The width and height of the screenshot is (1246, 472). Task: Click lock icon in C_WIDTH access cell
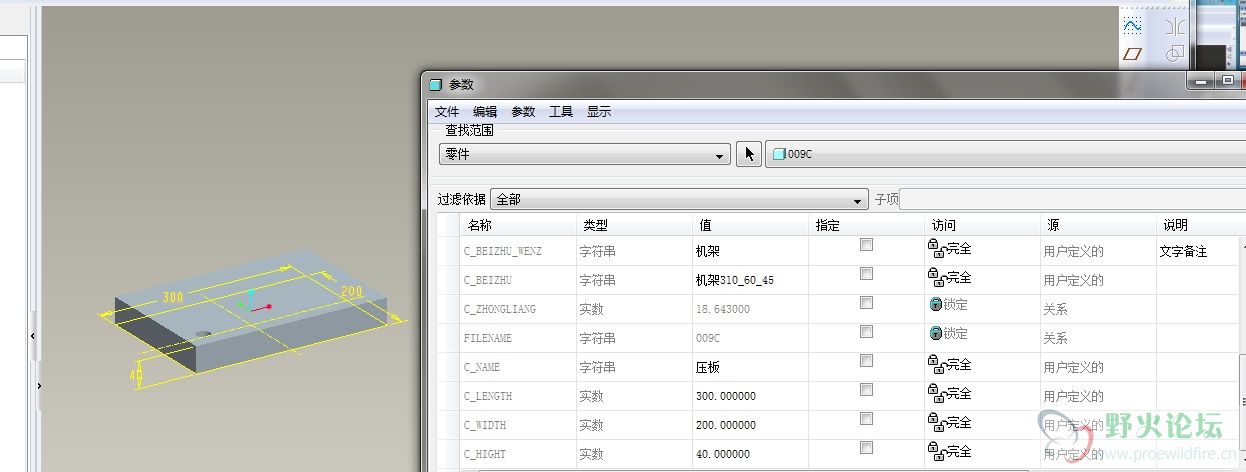pyautogui.click(x=937, y=422)
